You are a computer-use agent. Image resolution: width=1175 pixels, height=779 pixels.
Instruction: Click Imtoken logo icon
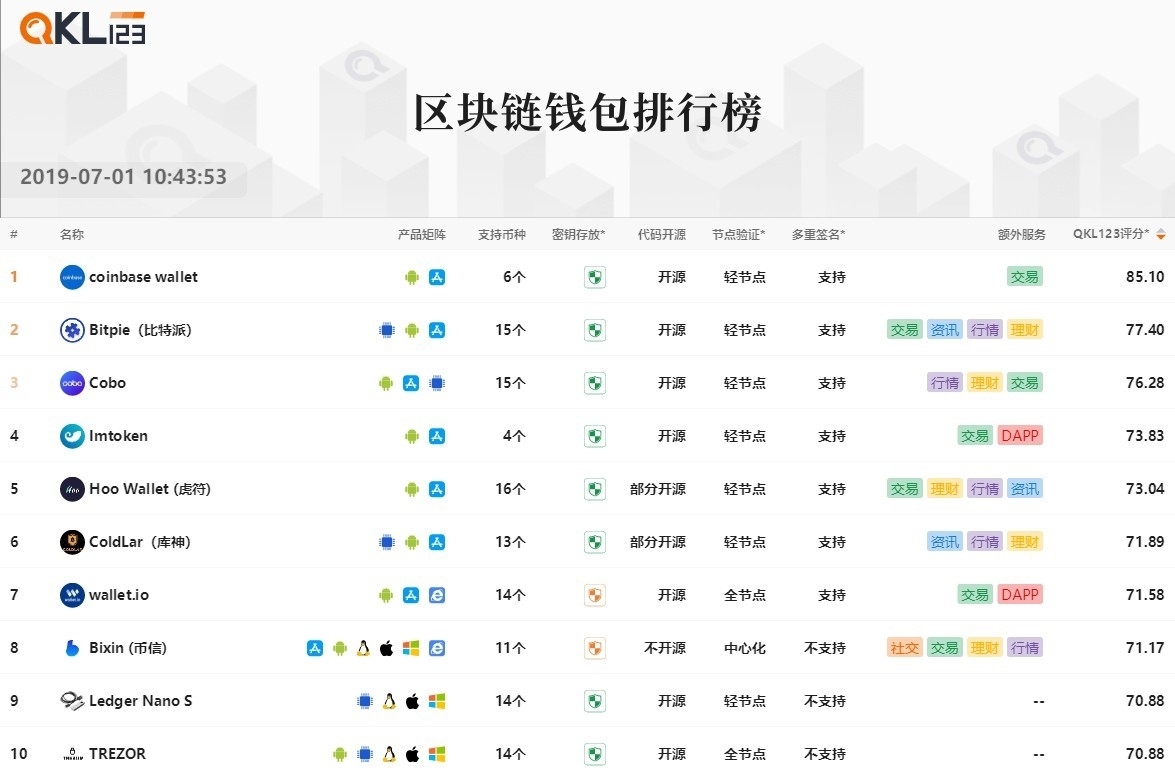(x=72, y=436)
